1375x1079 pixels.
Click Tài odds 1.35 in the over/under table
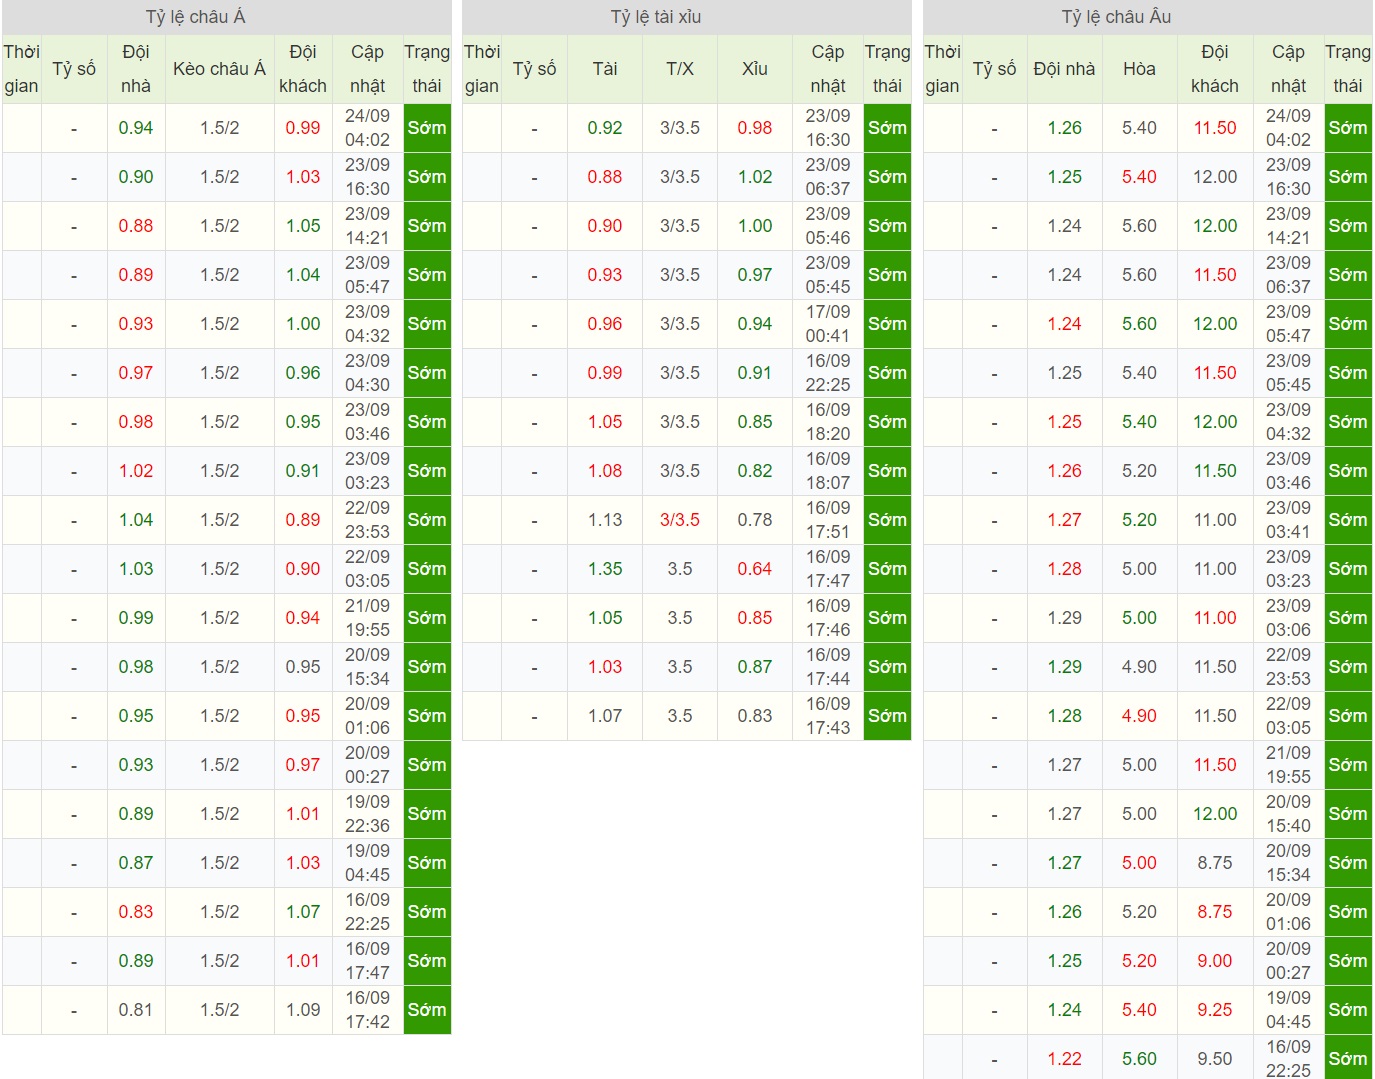605,569
